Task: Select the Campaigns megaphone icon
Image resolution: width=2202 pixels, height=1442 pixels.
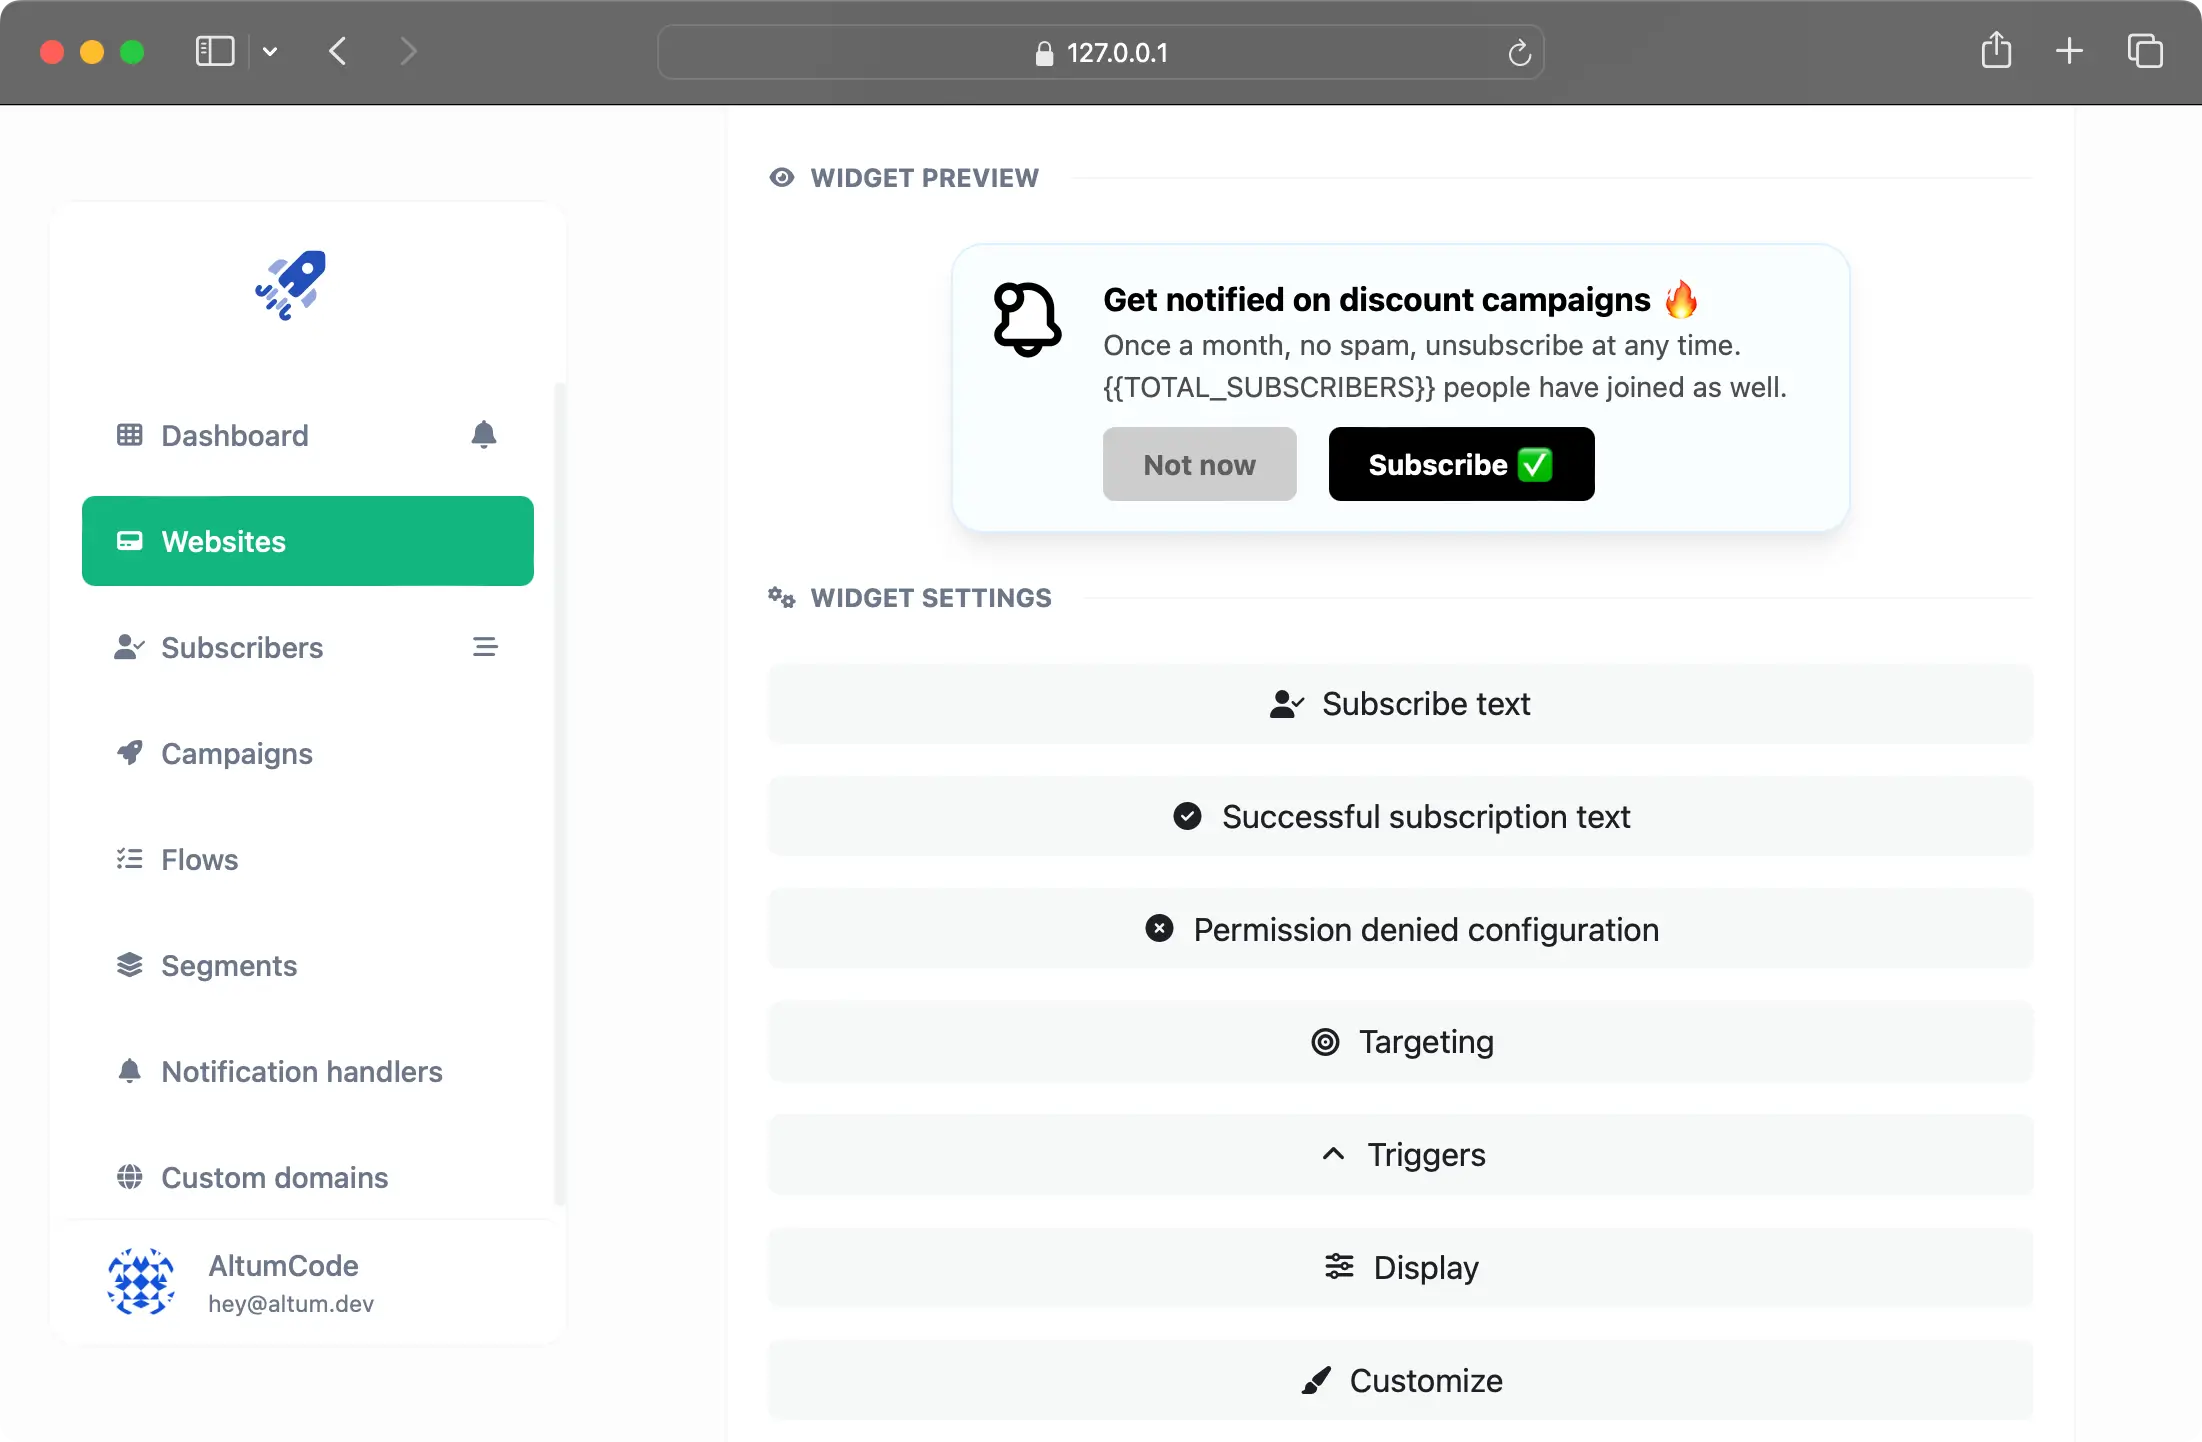Action: pyautogui.click(x=129, y=753)
